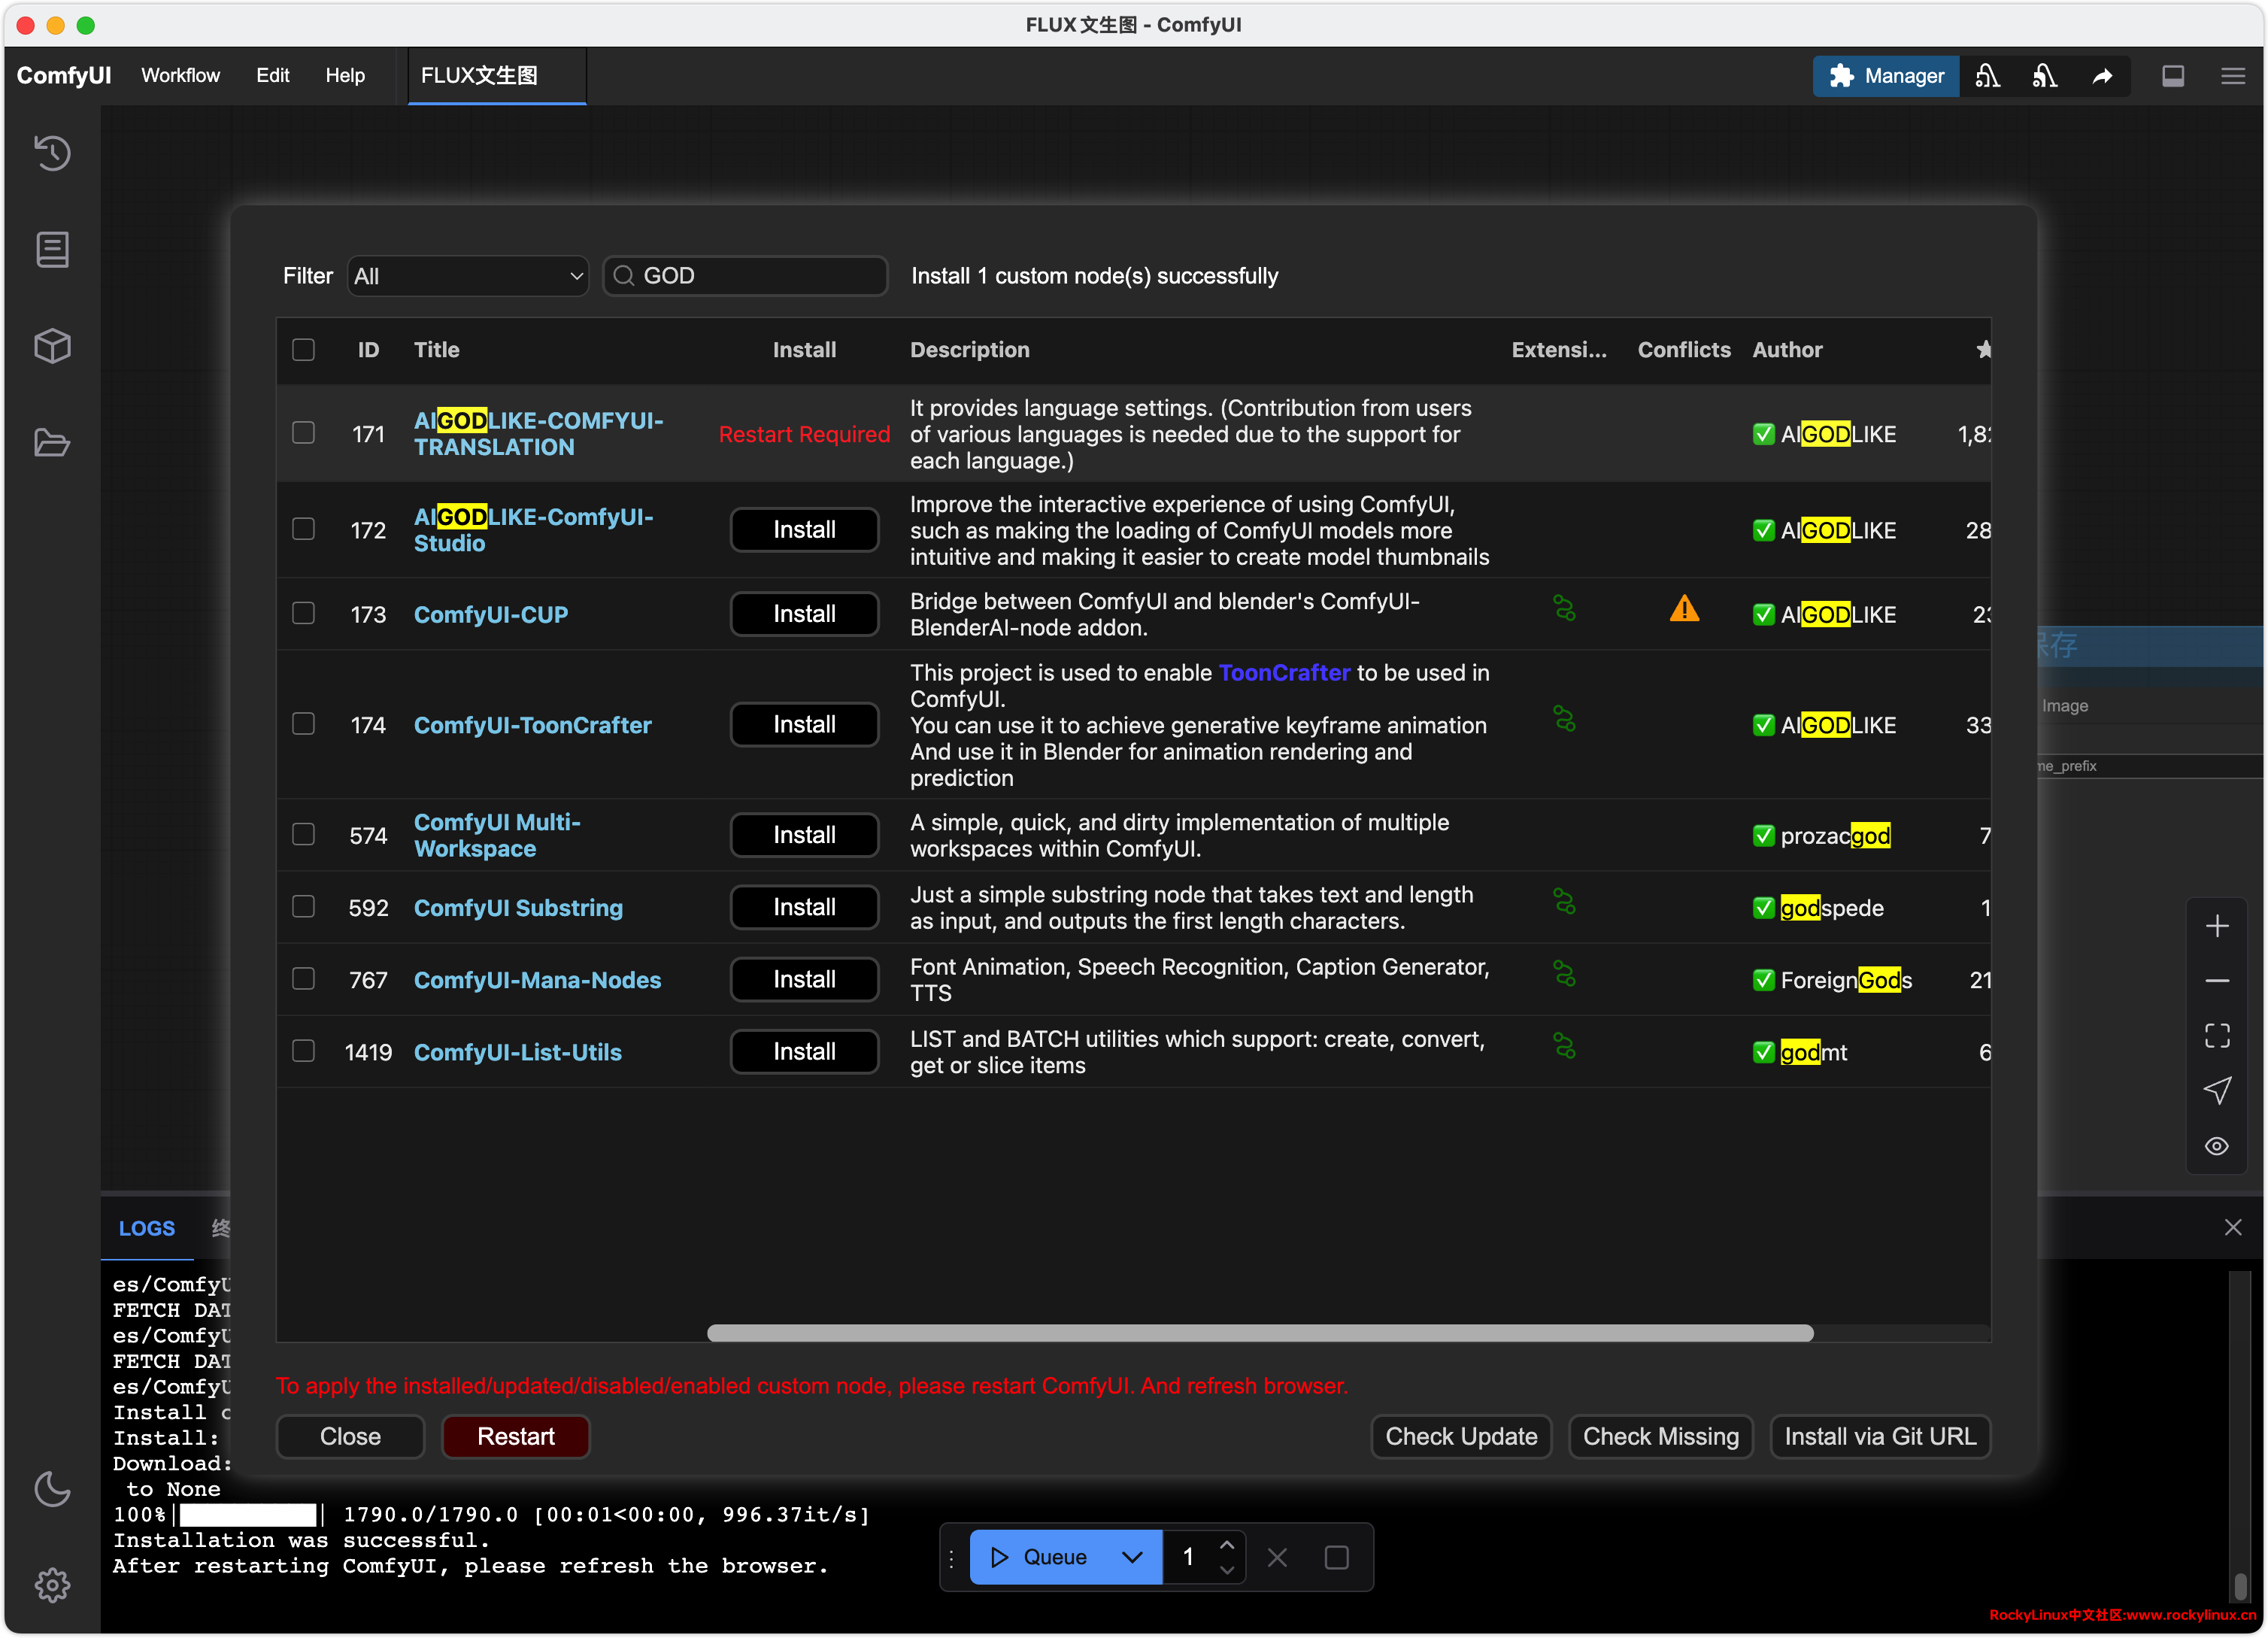
Task: Click the share arrow icon in top bar
Action: tap(2102, 76)
